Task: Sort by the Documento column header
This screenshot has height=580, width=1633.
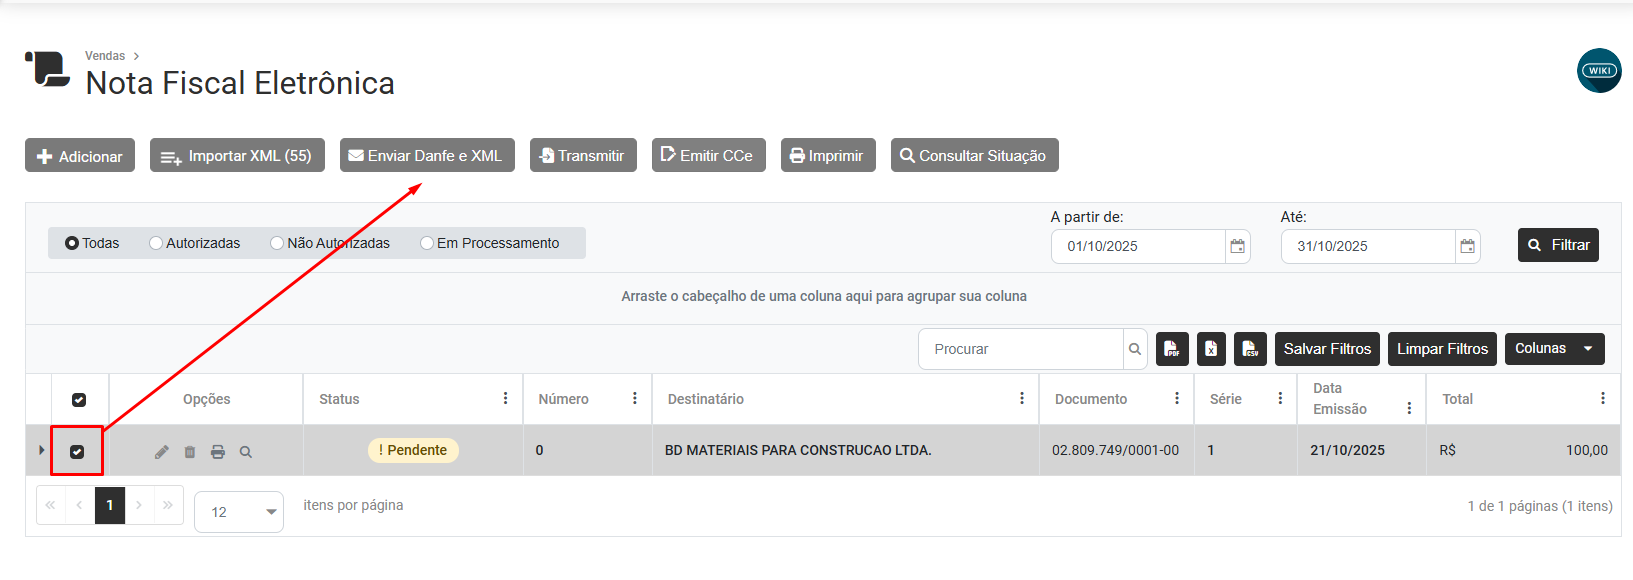Action: click(x=1091, y=399)
